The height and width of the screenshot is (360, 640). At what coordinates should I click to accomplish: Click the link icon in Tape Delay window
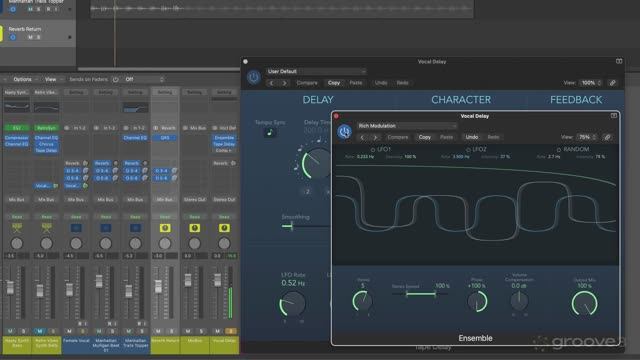[613, 83]
